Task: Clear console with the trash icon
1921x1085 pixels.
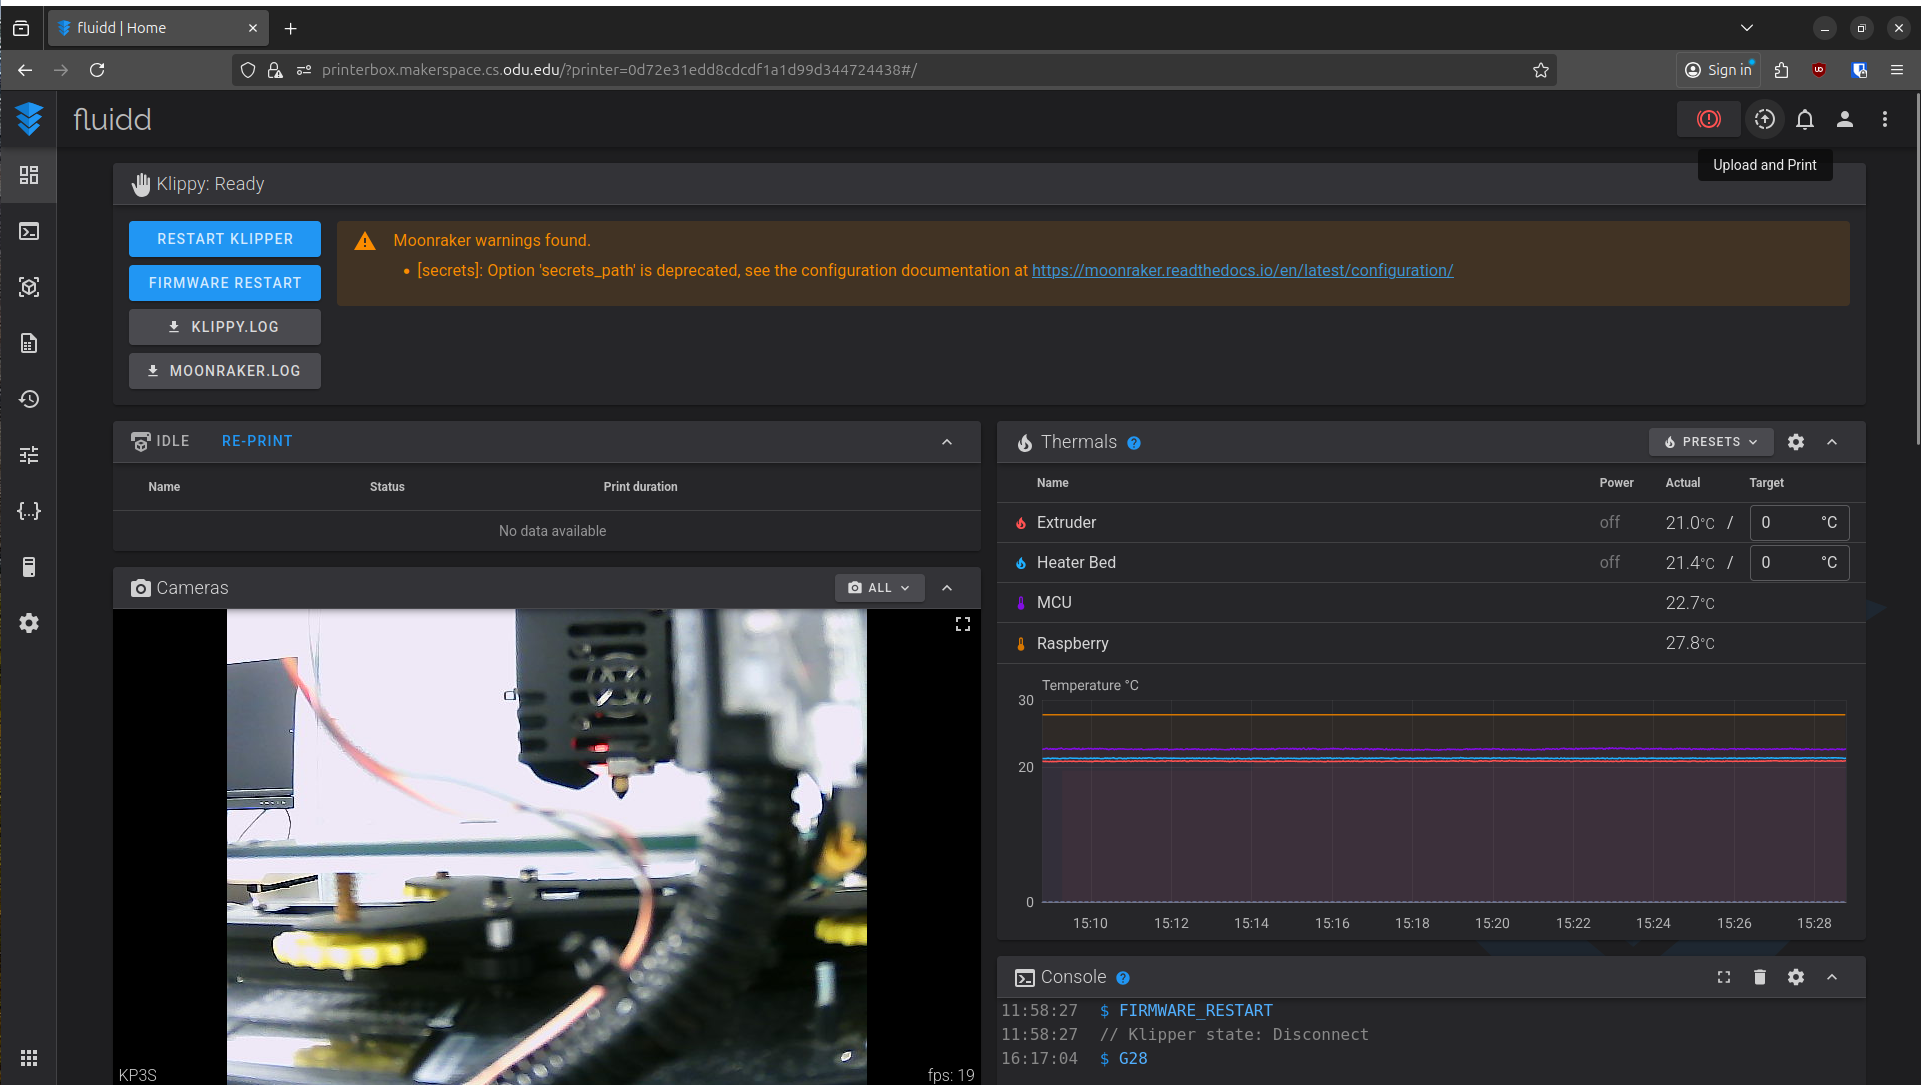Action: (1760, 977)
